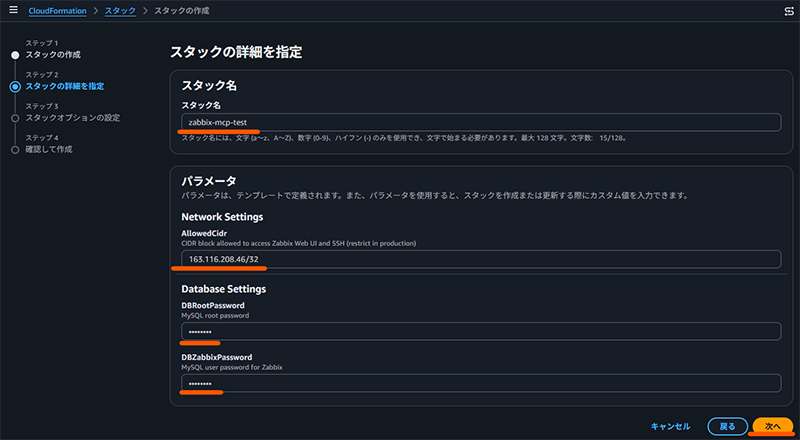Select スタックオプションの設定 step label
800x440 pixels.
tap(73, 118)
